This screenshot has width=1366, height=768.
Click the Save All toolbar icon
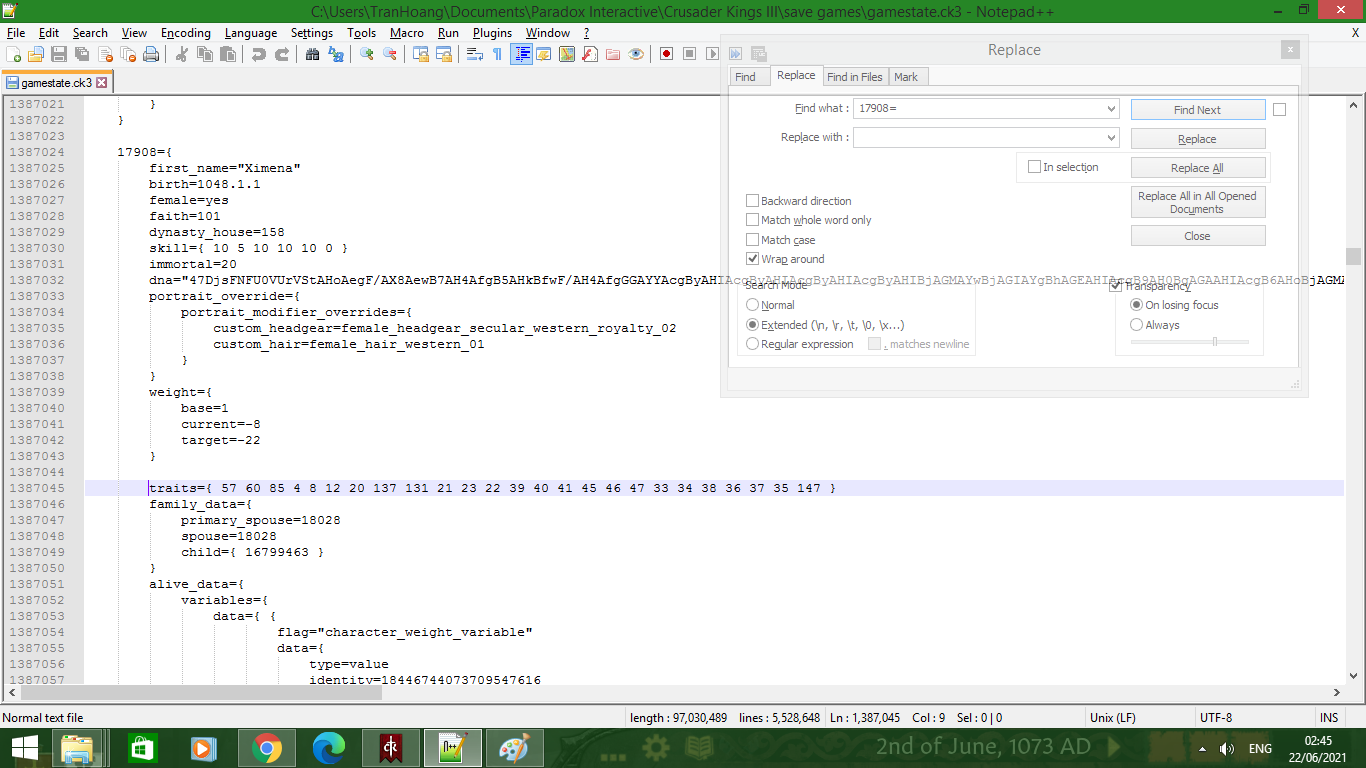(x=82, y=54)
